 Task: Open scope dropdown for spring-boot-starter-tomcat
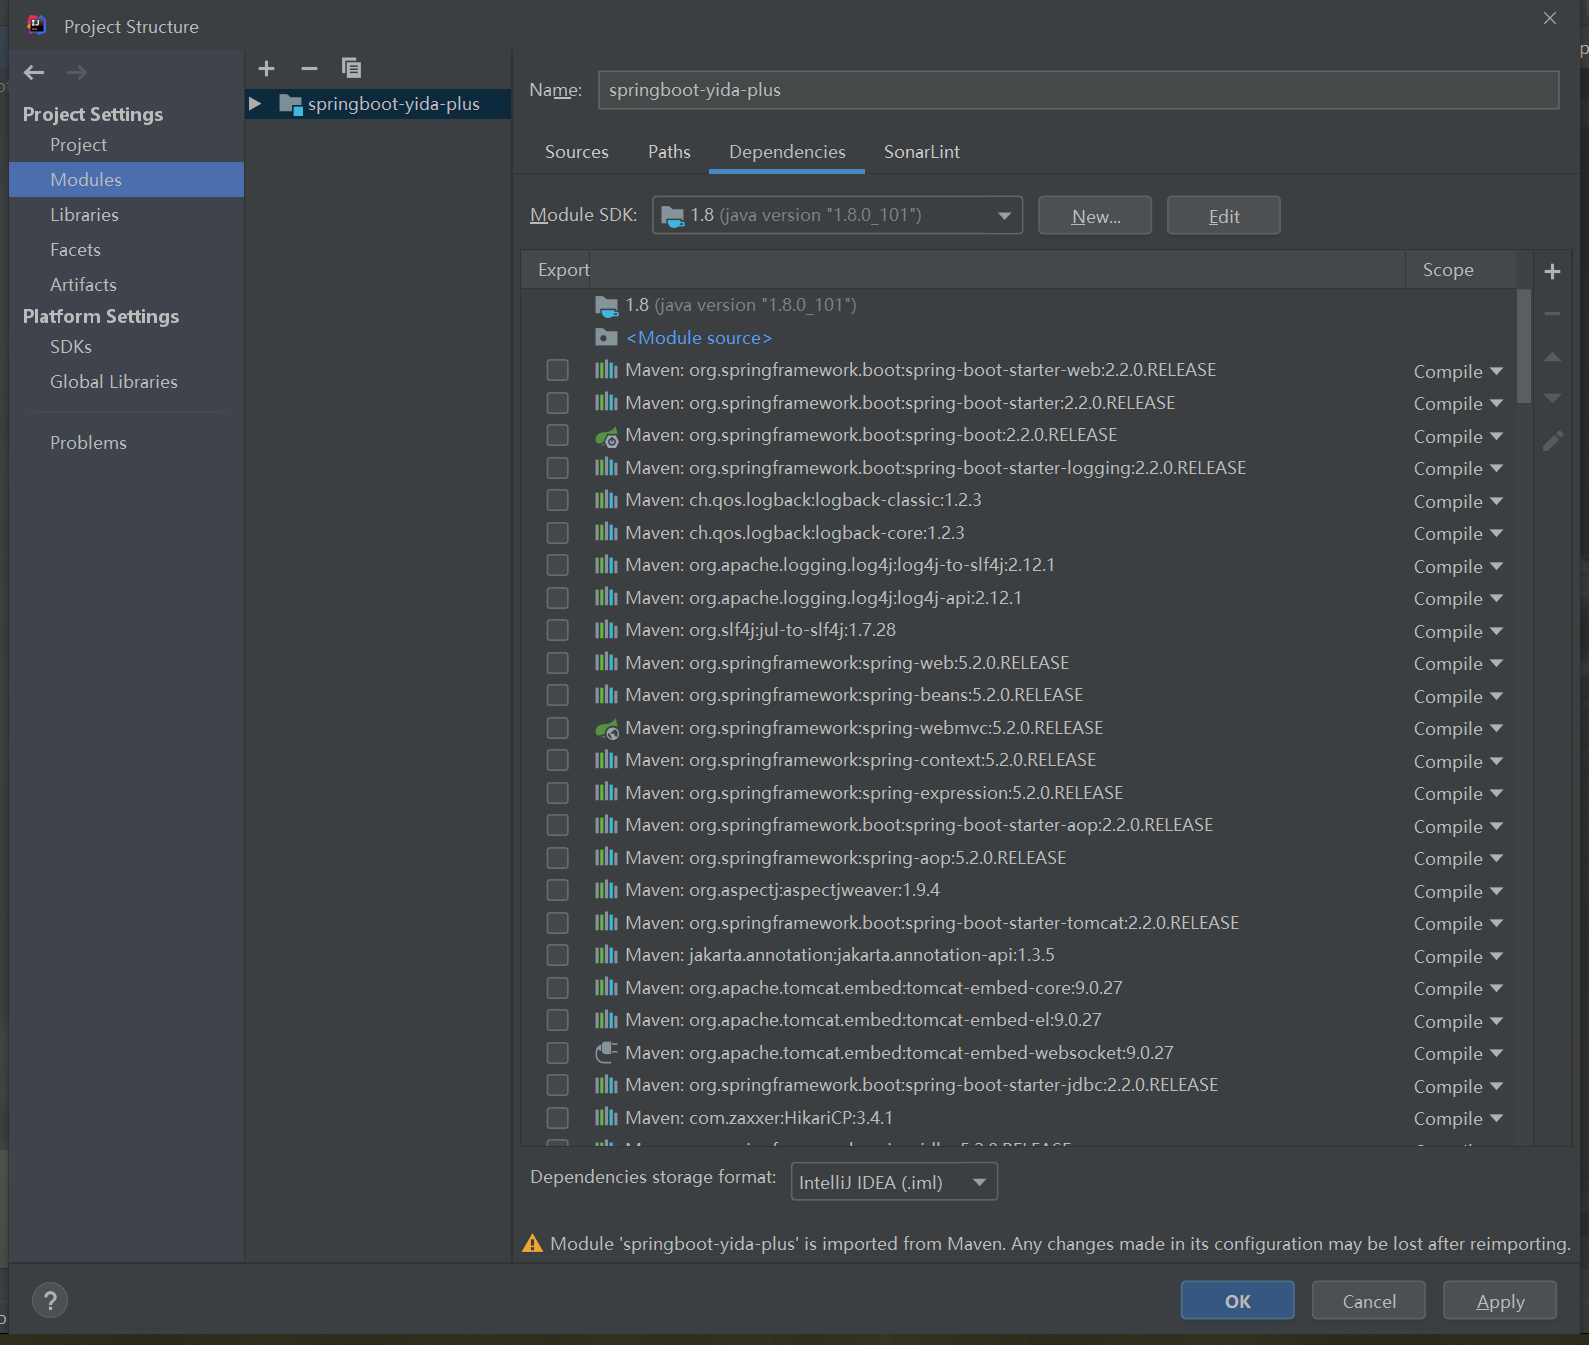(1458, 923)
